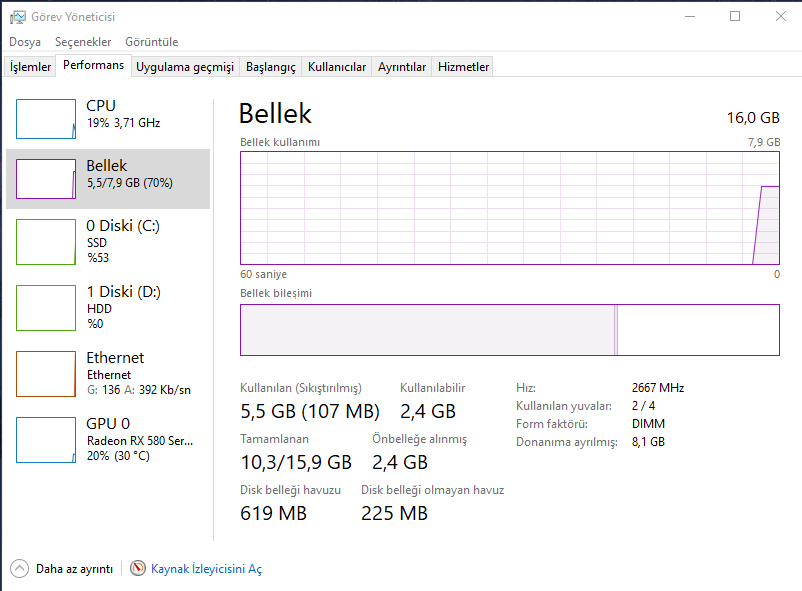This screenshot has height=591, width=802.
Task: Click the Task Manager app icon in title bar
Action: [18, 16]
